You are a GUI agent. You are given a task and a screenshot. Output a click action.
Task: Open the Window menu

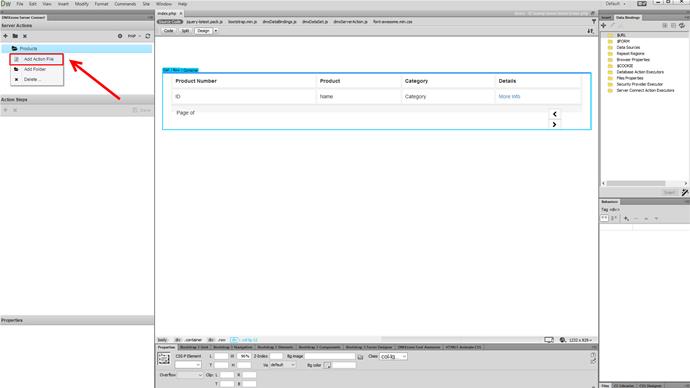(164, 4)
